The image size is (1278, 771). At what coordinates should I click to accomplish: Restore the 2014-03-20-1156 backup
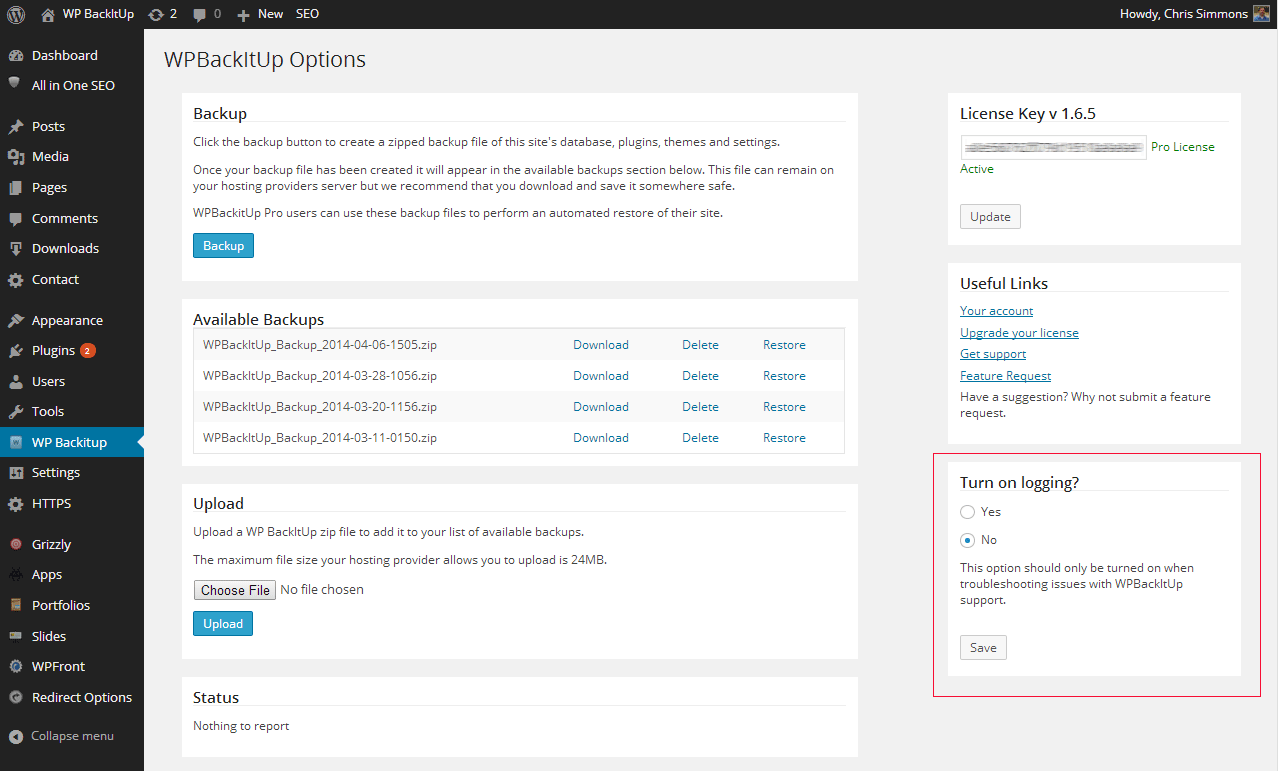[784, 407]
